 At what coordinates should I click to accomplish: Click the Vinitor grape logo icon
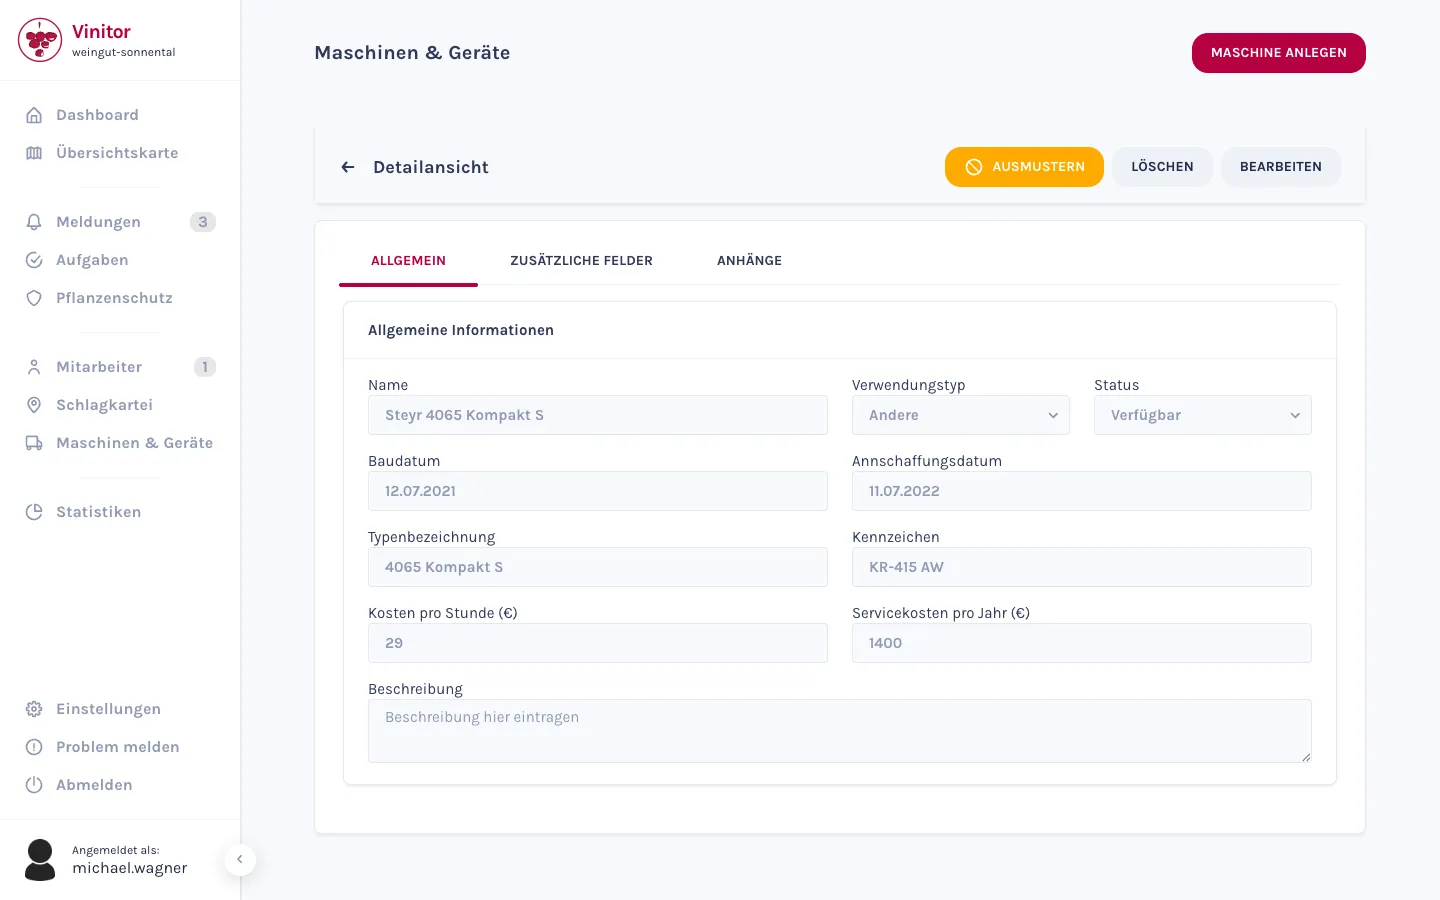tap(40, 40)
